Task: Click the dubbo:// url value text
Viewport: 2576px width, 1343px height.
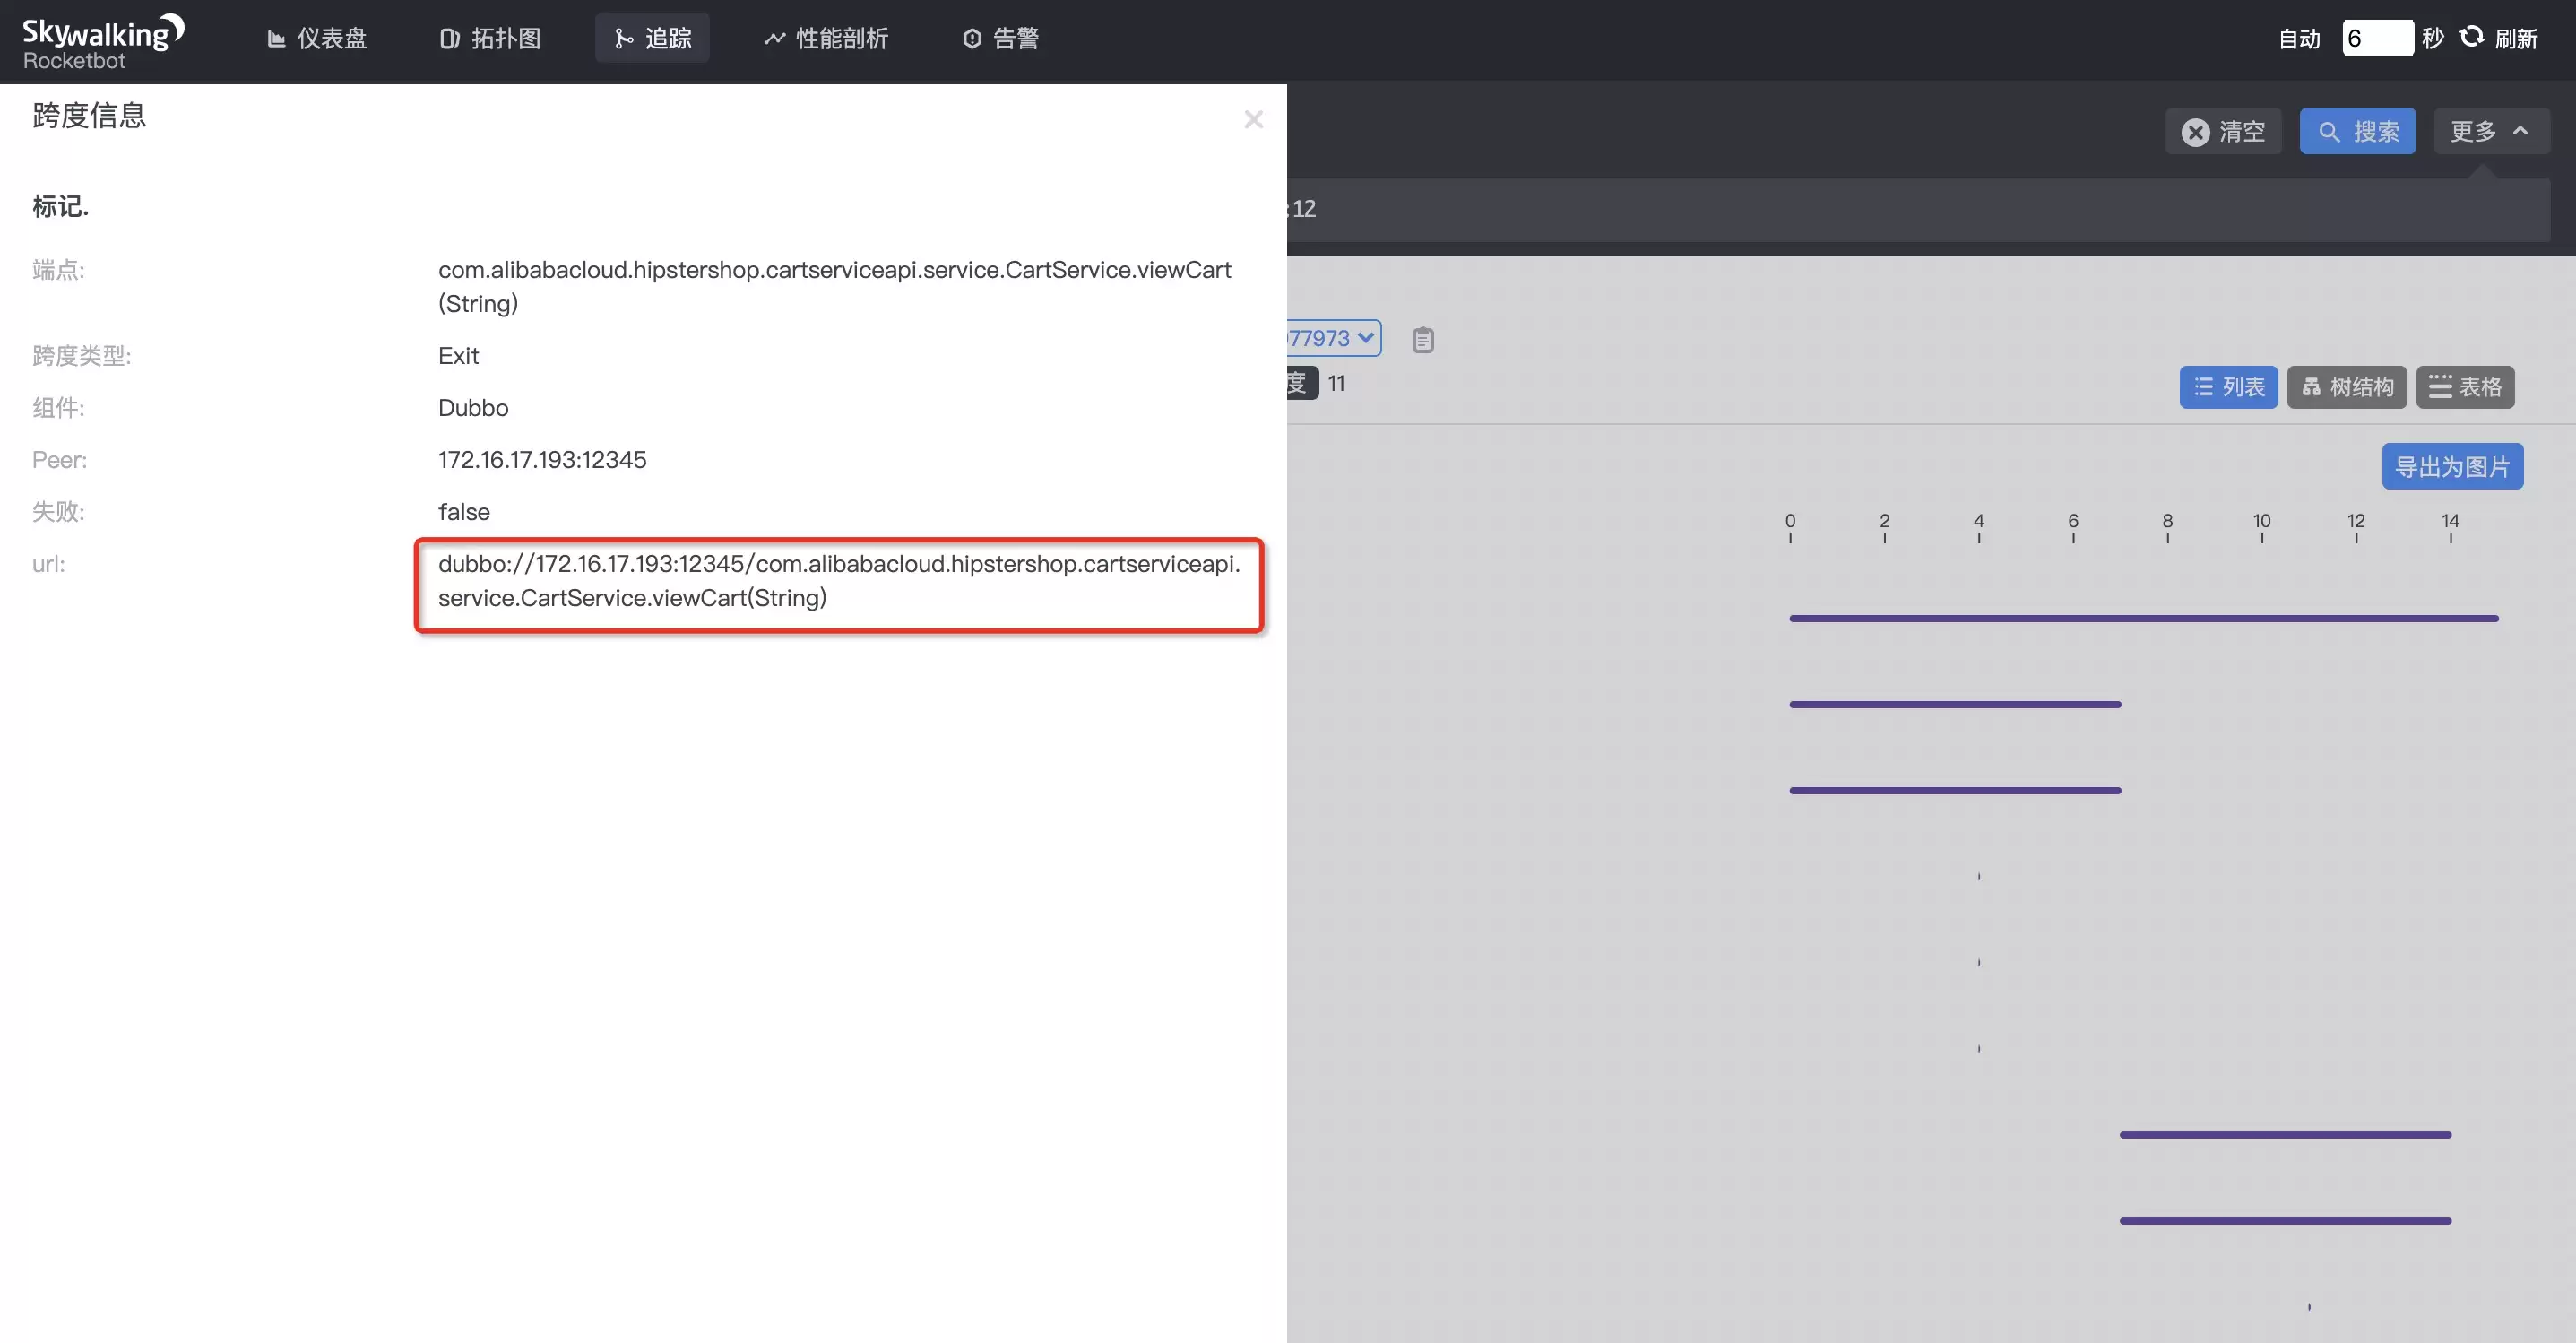Action: click(839, 580)
